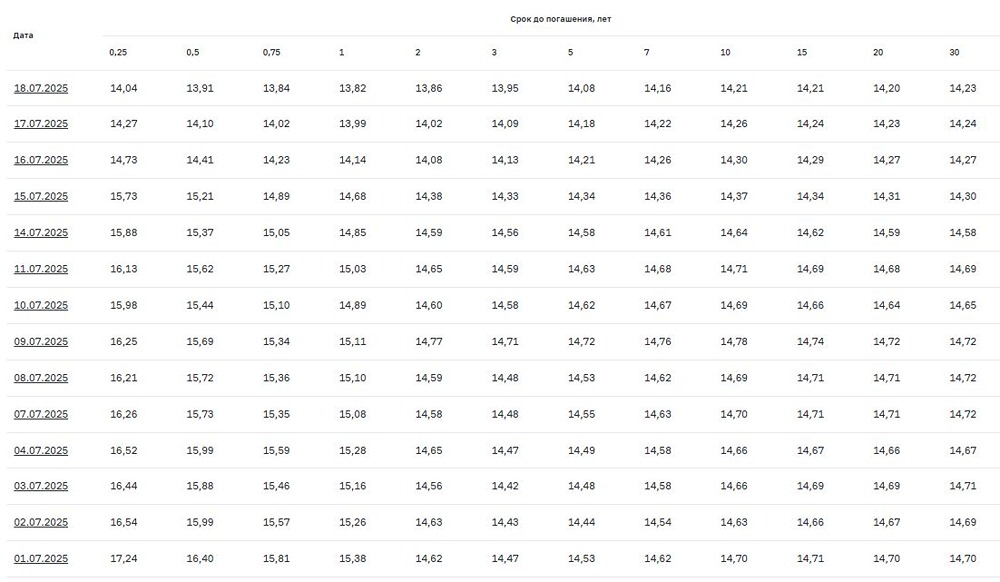
Task: Click the 11.07.2025 date link
Action: tap(41, 269)
